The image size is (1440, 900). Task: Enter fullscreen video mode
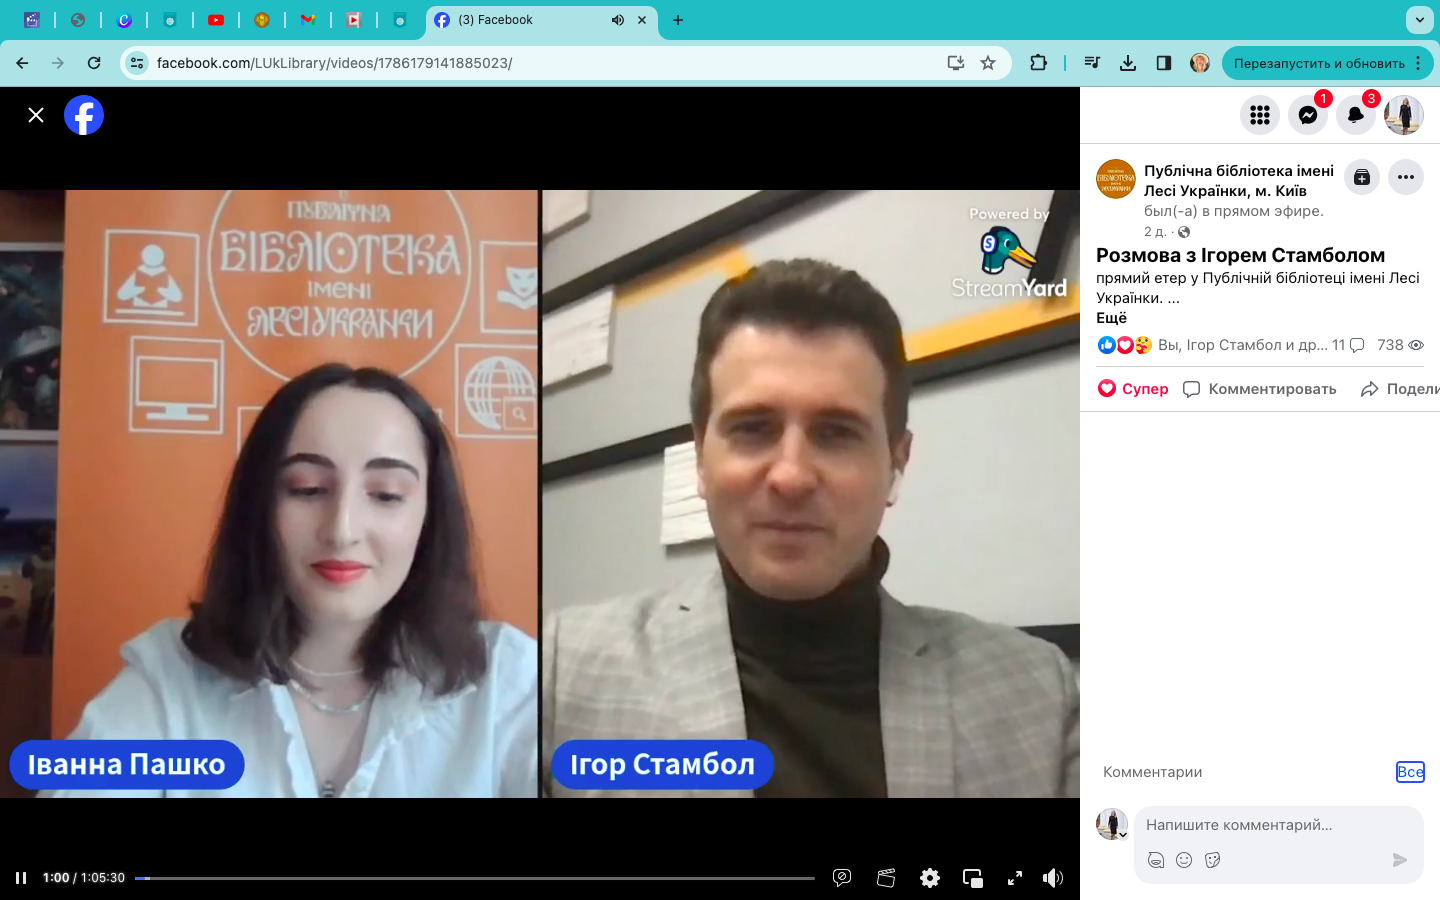[1014, 878]
